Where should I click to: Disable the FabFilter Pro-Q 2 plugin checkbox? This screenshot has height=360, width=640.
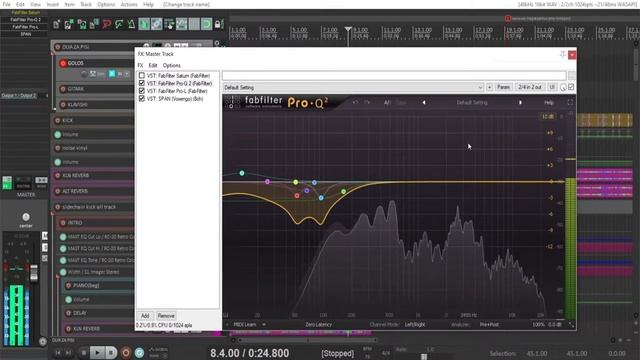tap(142, 83)
